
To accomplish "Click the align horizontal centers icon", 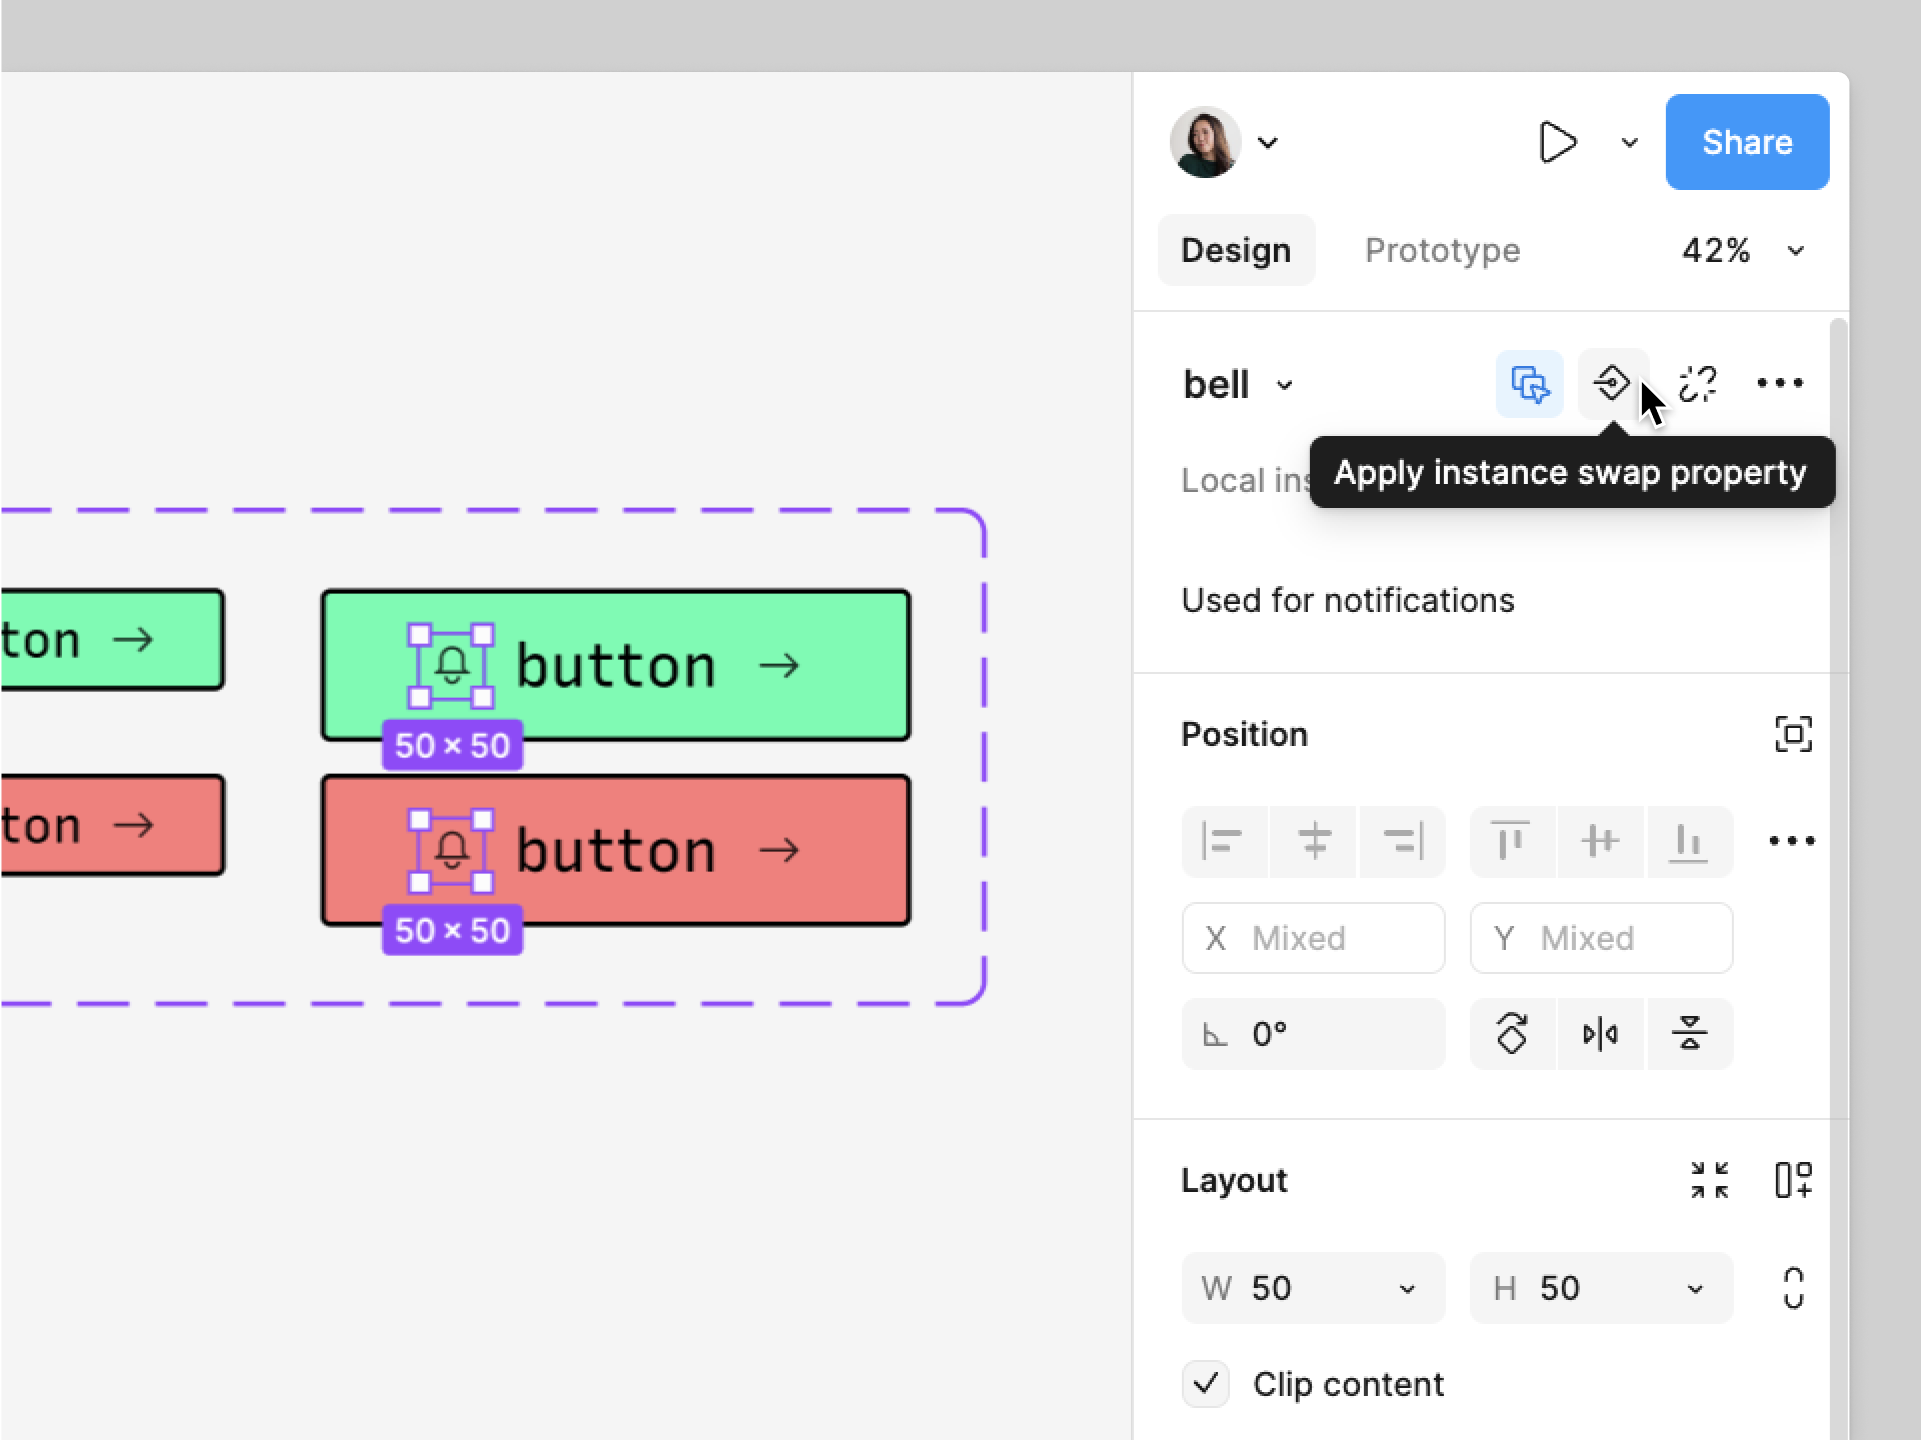I will pyautogui.click(x=1313, y=841).
